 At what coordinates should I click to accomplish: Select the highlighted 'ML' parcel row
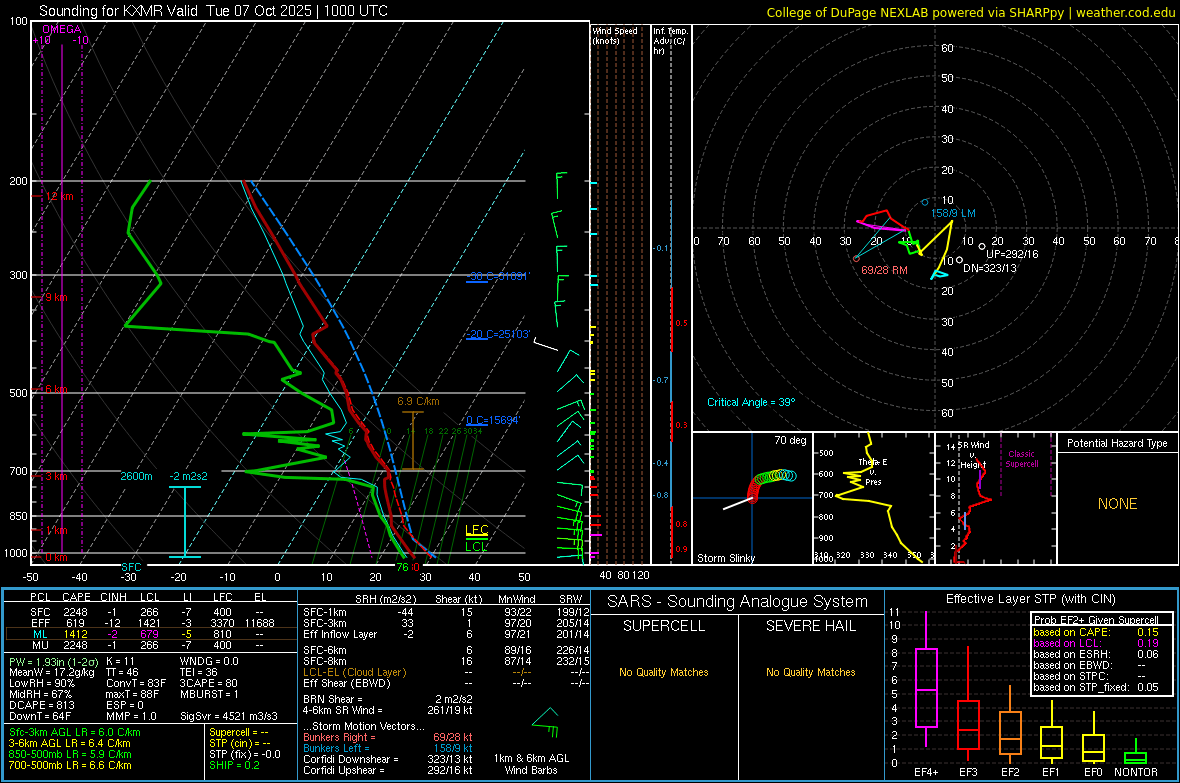click(x=151, y=635)
